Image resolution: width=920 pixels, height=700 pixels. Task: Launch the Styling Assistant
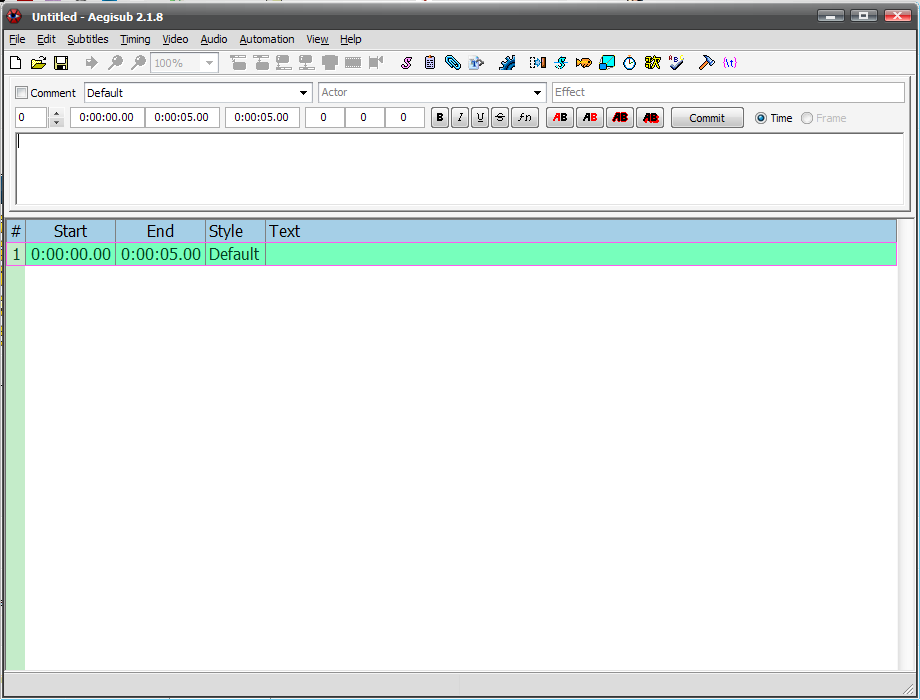click(560, 63)
